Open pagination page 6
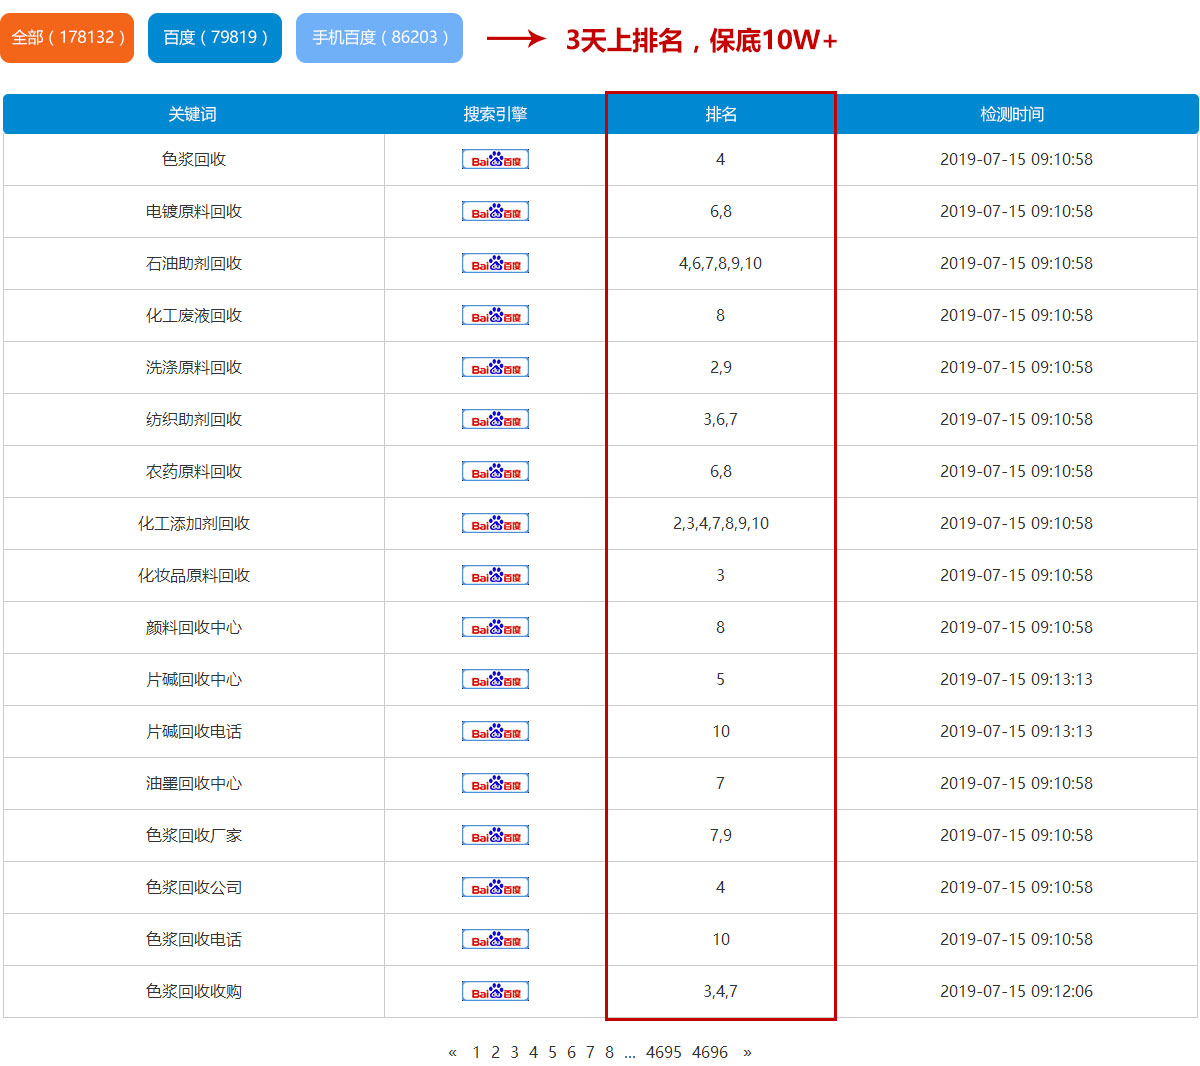 click(571, 1052)
